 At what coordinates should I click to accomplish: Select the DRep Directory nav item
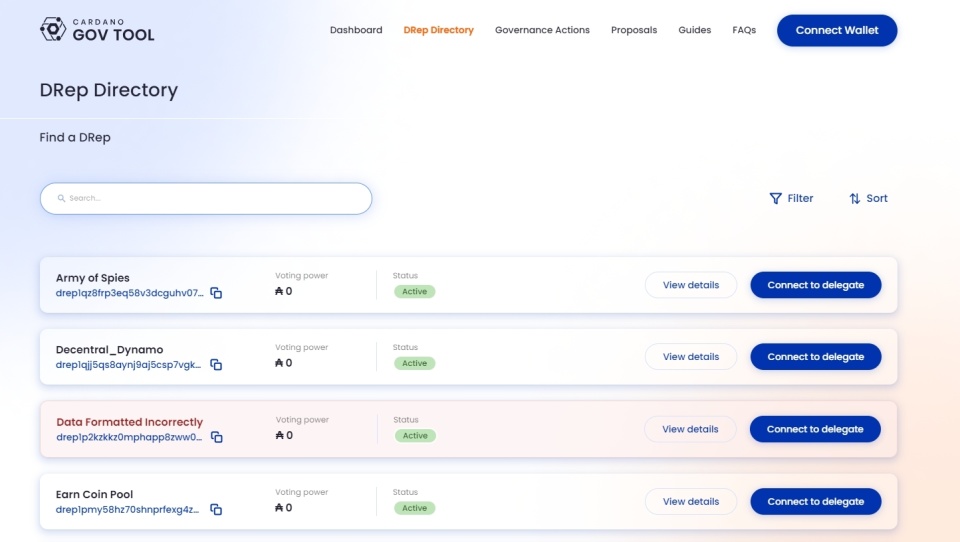pos(438,30)
